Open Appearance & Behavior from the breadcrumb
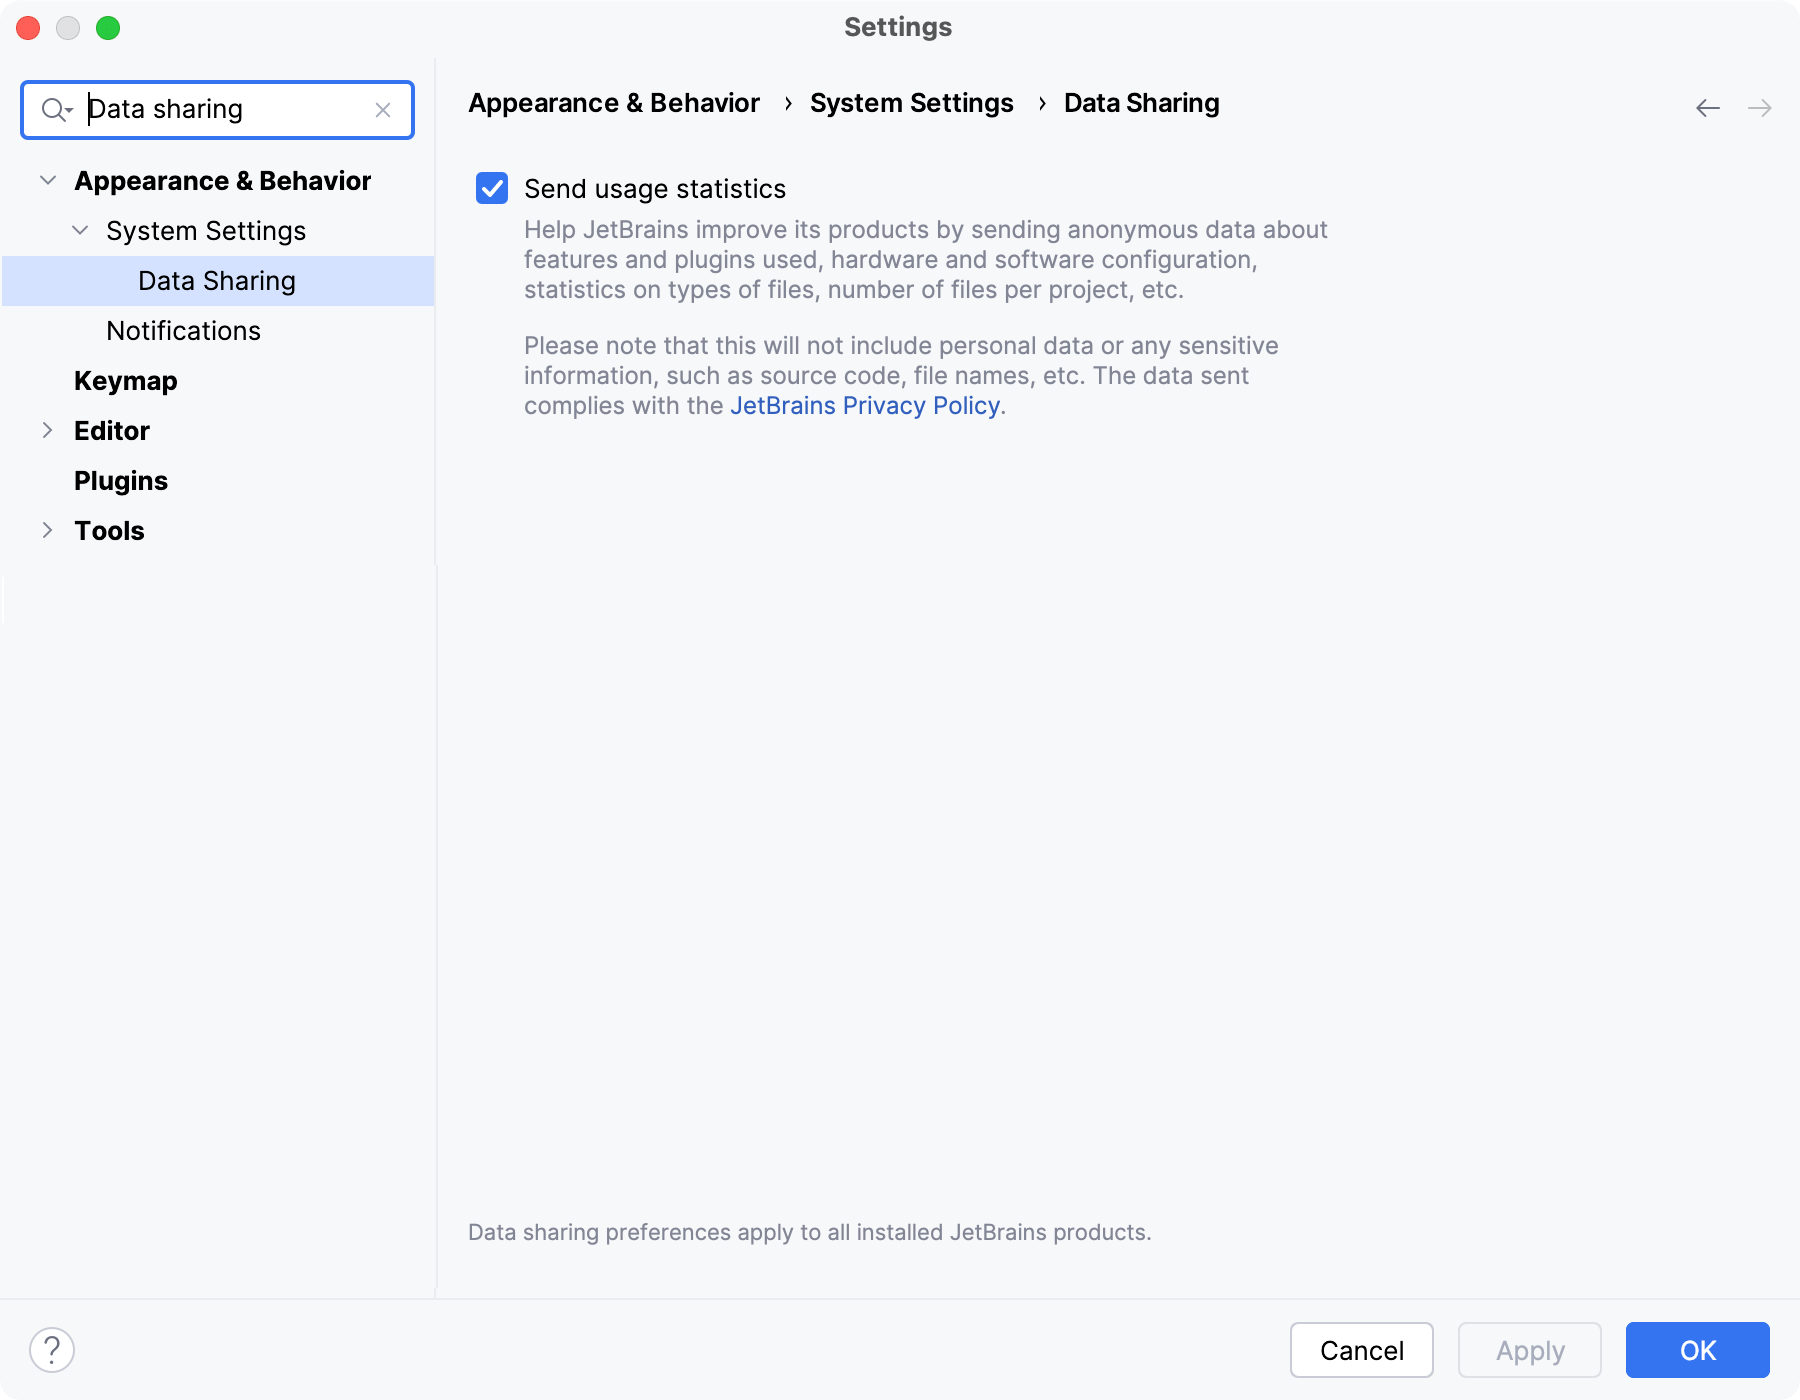 point(613,103)
